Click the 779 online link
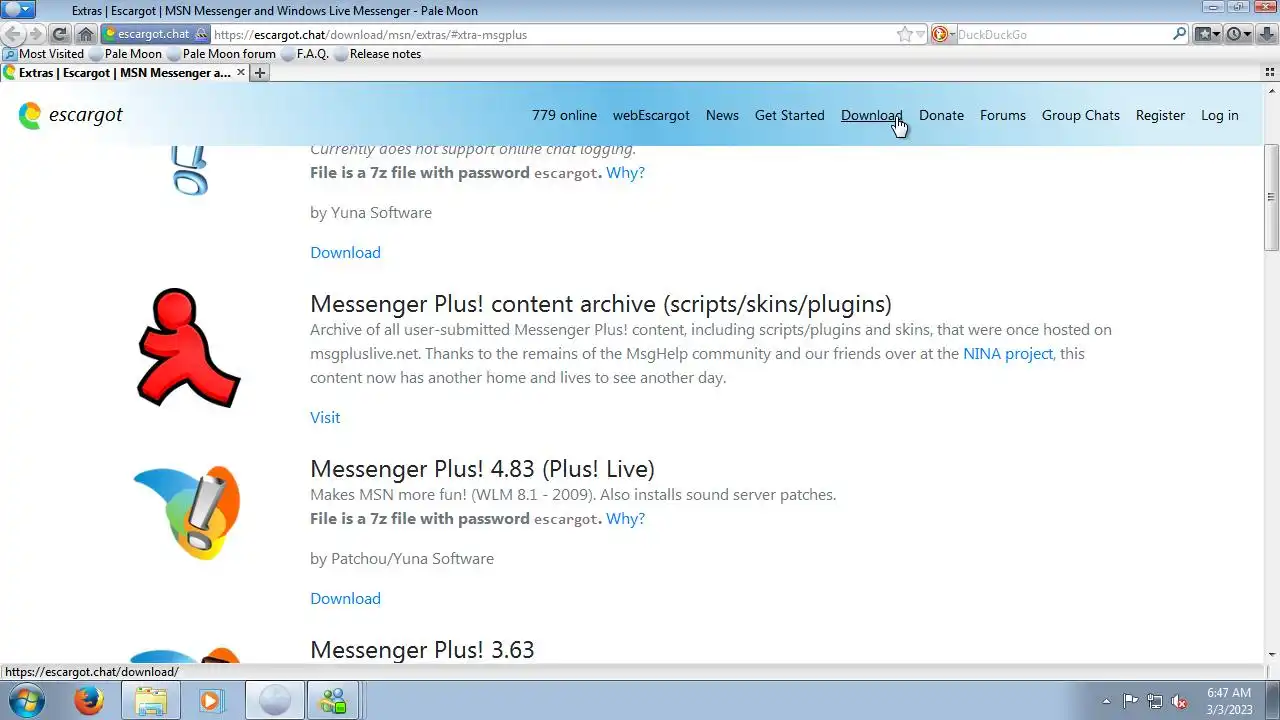The width and height of the screenshot is (1280, 720). 564,115
